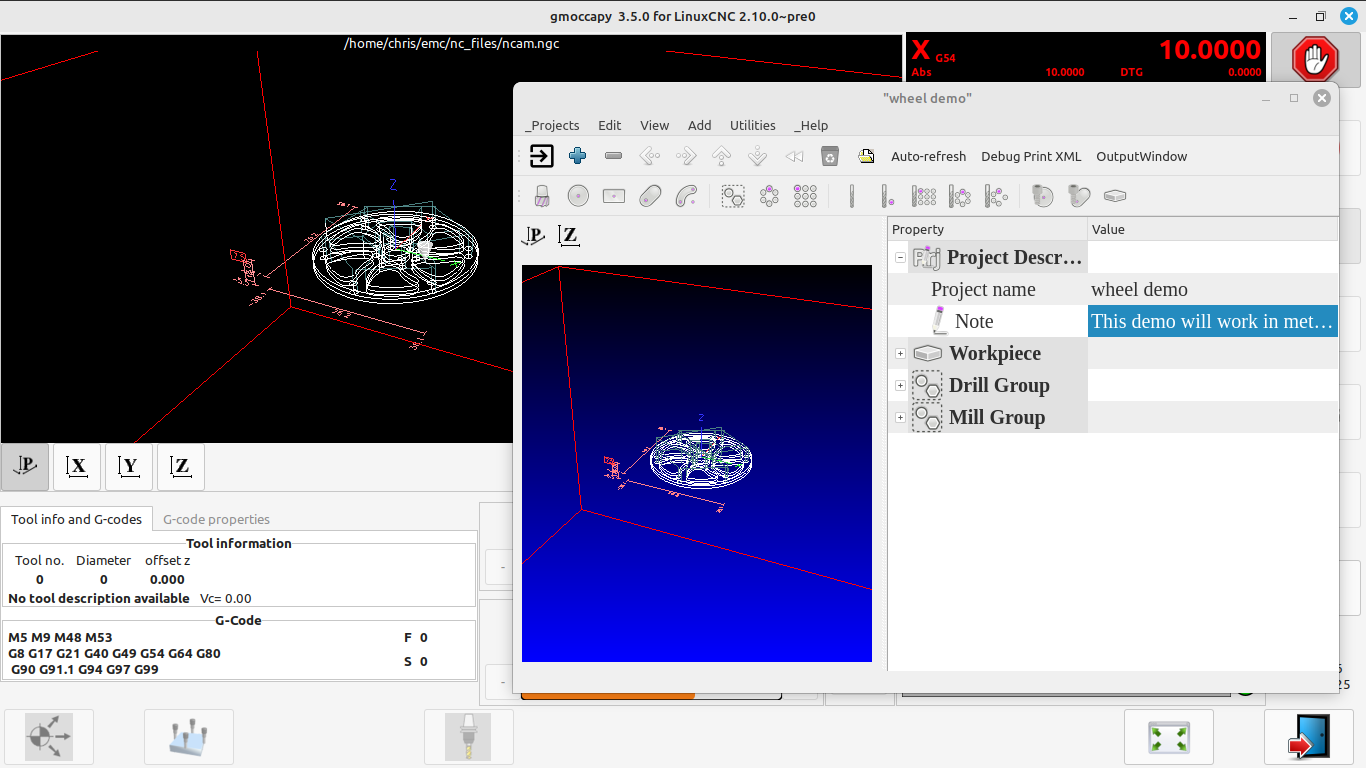
Task: Click the gmoccapy exit door button
Action: coord(1308,738)
